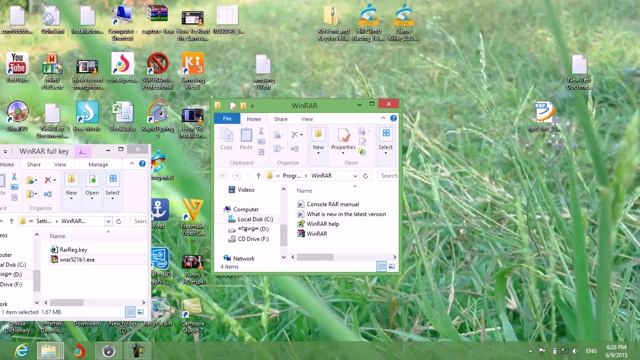Click Delete X icon in WinRAR window ribbon
The height and width of the screenshot is (360, 640).
[x=294, y=134]
